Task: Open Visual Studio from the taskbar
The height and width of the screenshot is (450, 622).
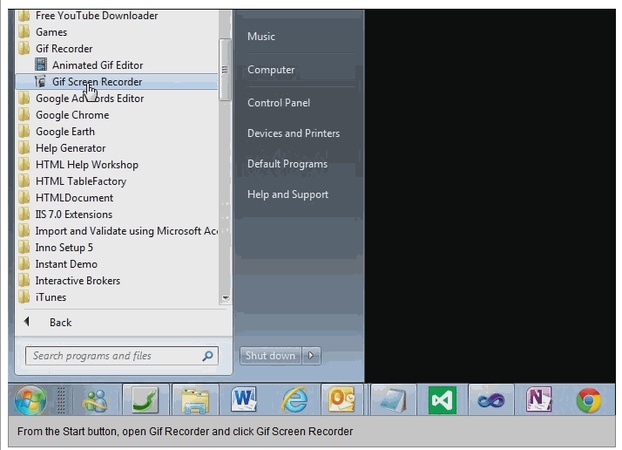Action: point(442,401)
